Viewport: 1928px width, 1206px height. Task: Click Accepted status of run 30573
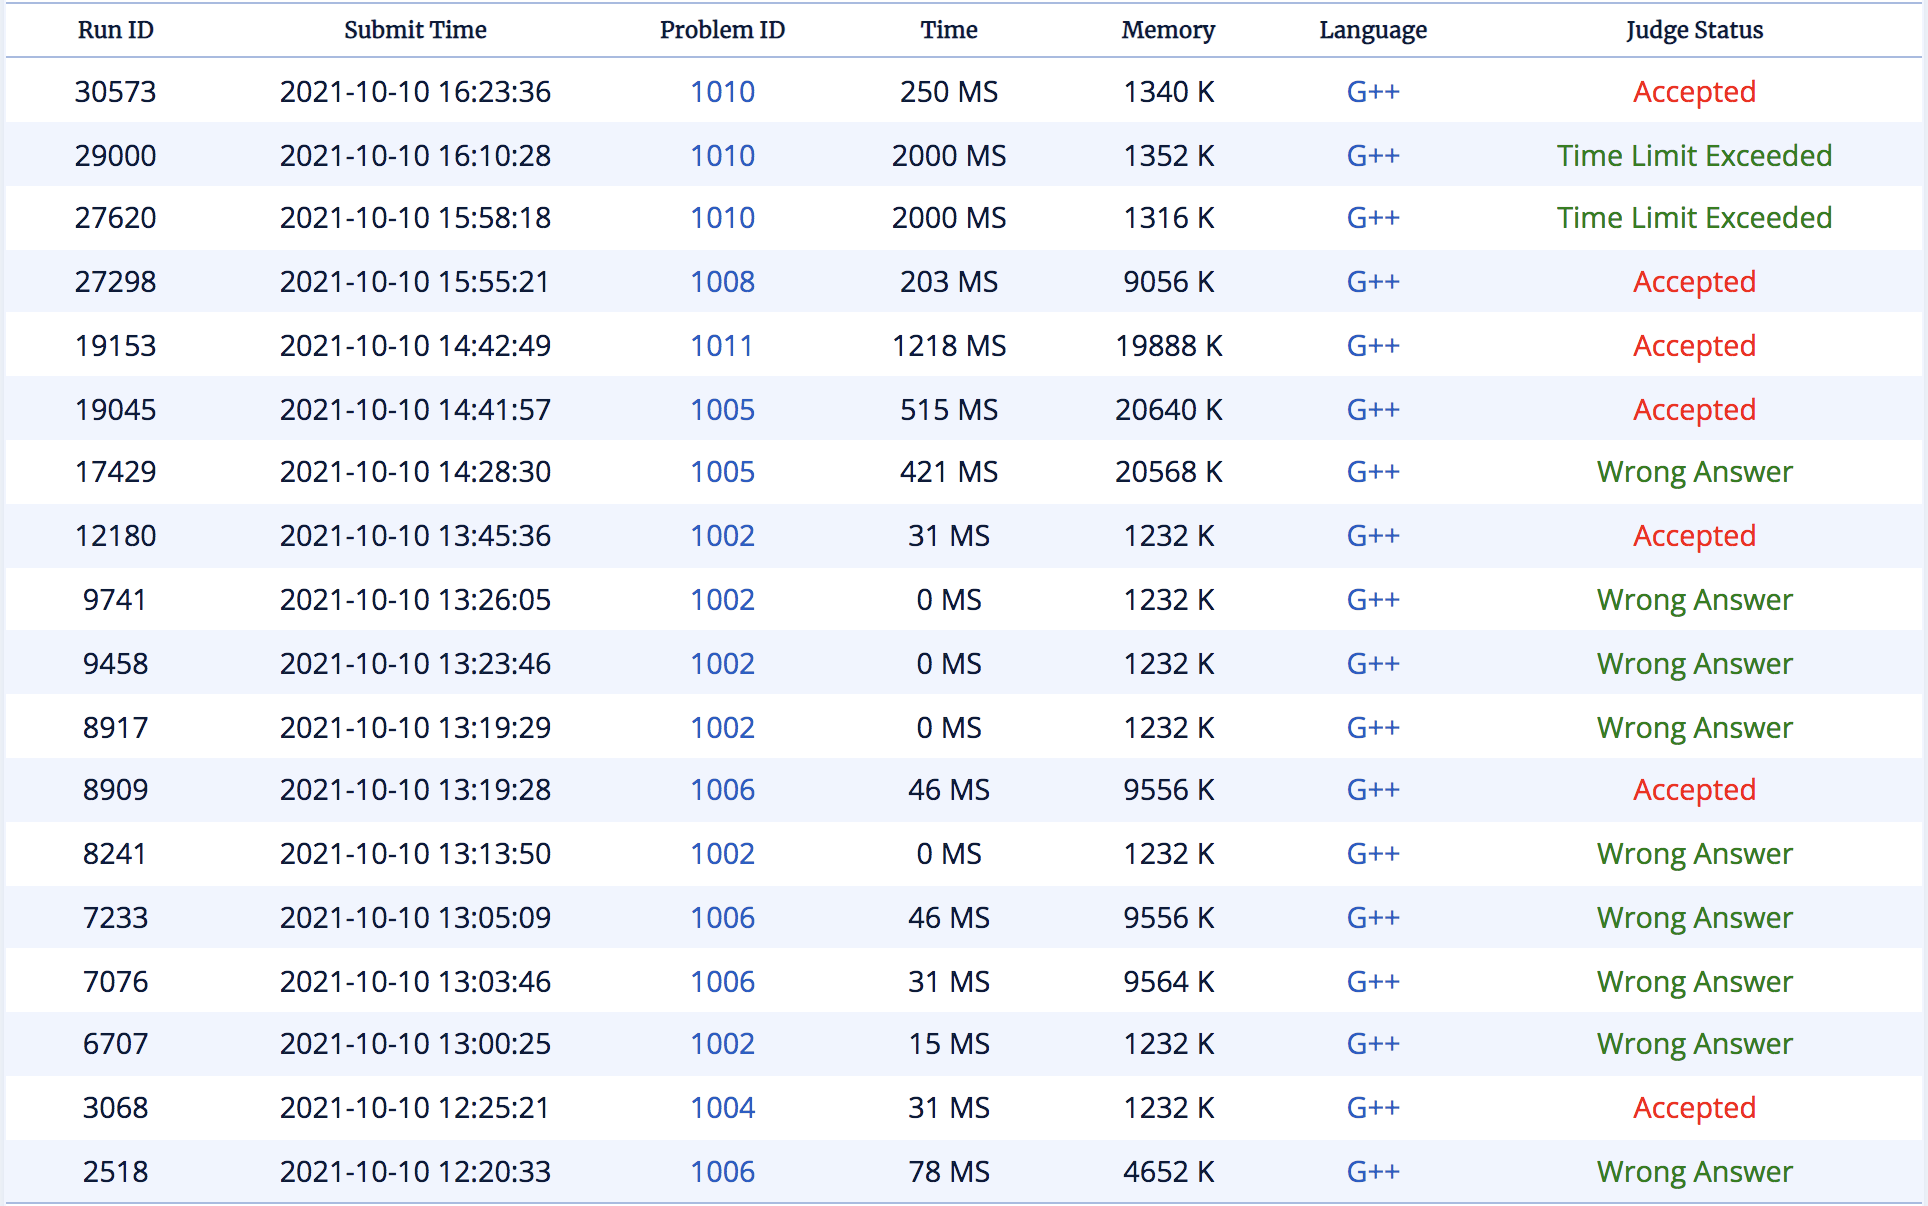[x=1694, y=92]
